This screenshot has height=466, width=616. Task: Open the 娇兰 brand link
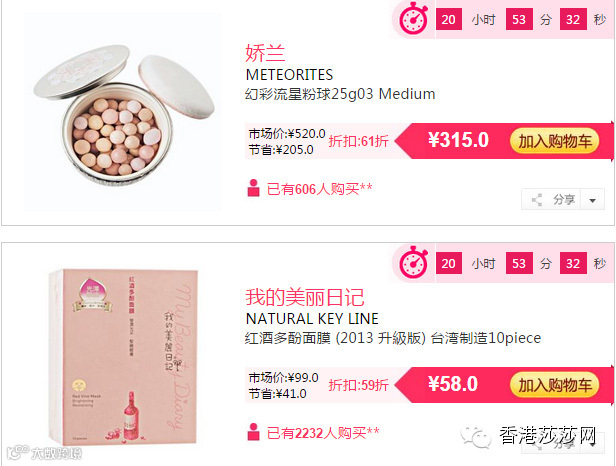265,53
